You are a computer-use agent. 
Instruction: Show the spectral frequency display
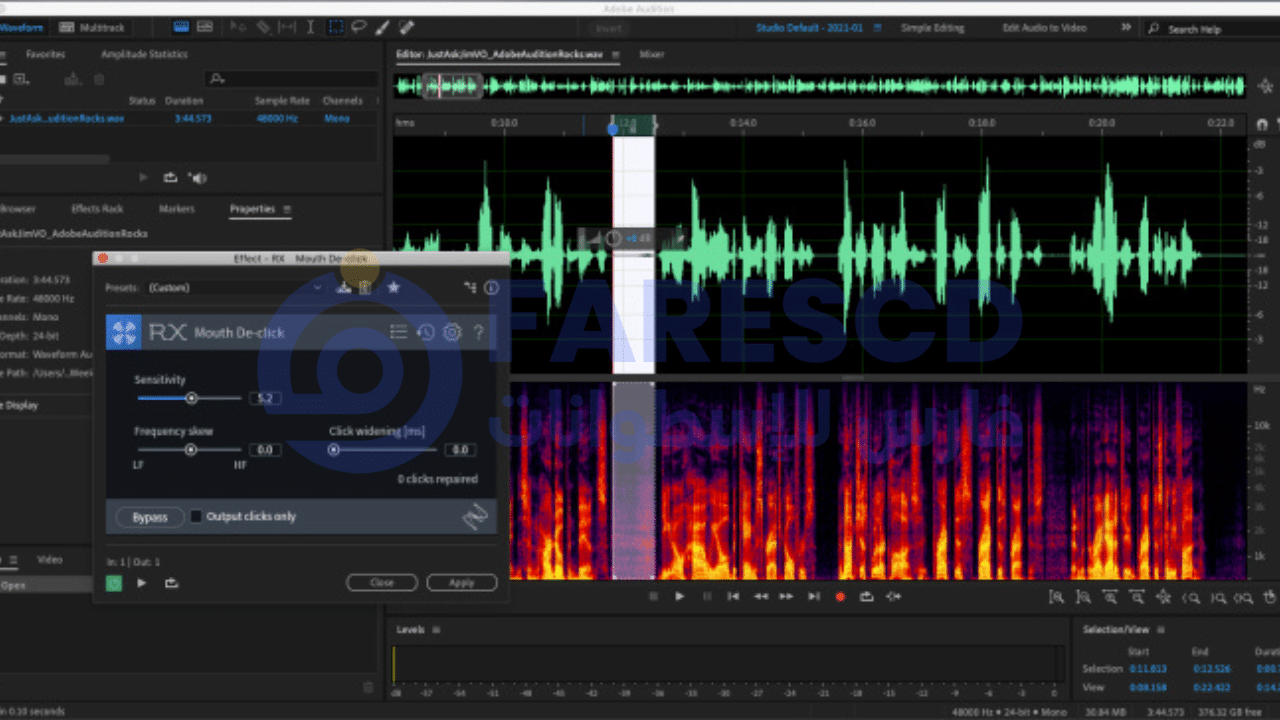(x=181, y=27)
